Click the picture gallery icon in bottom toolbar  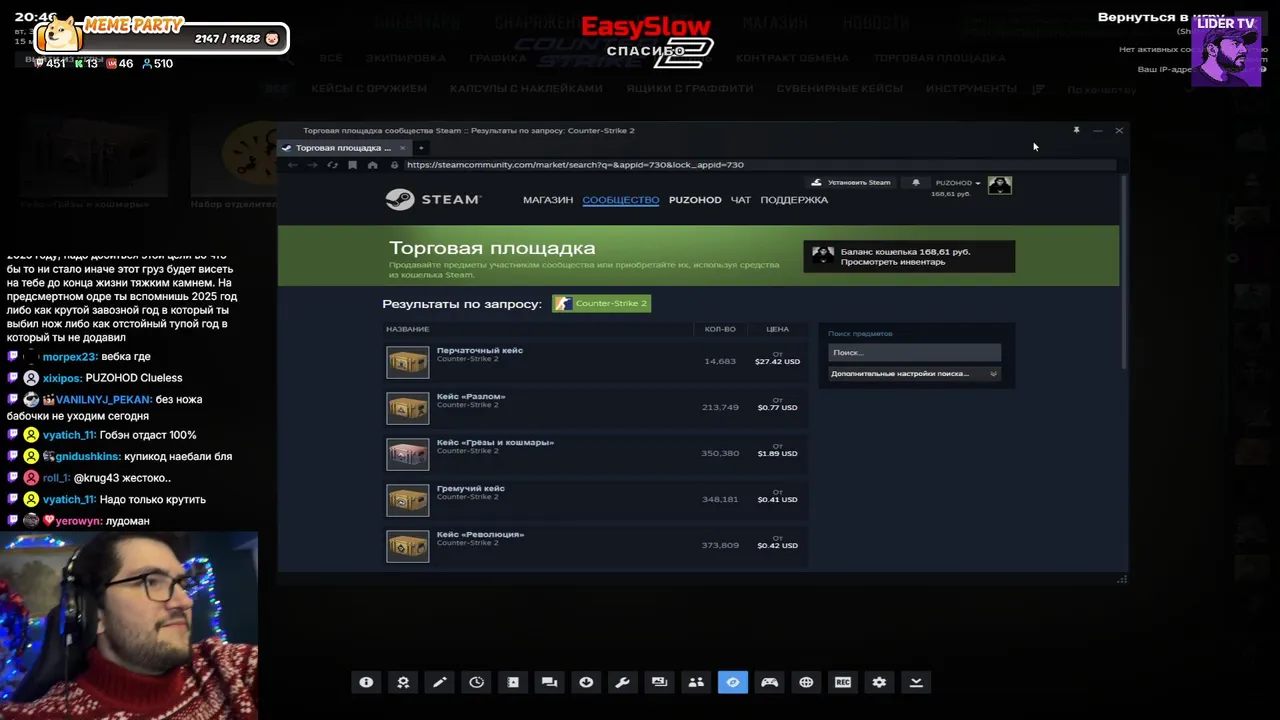tap(659, 682)
